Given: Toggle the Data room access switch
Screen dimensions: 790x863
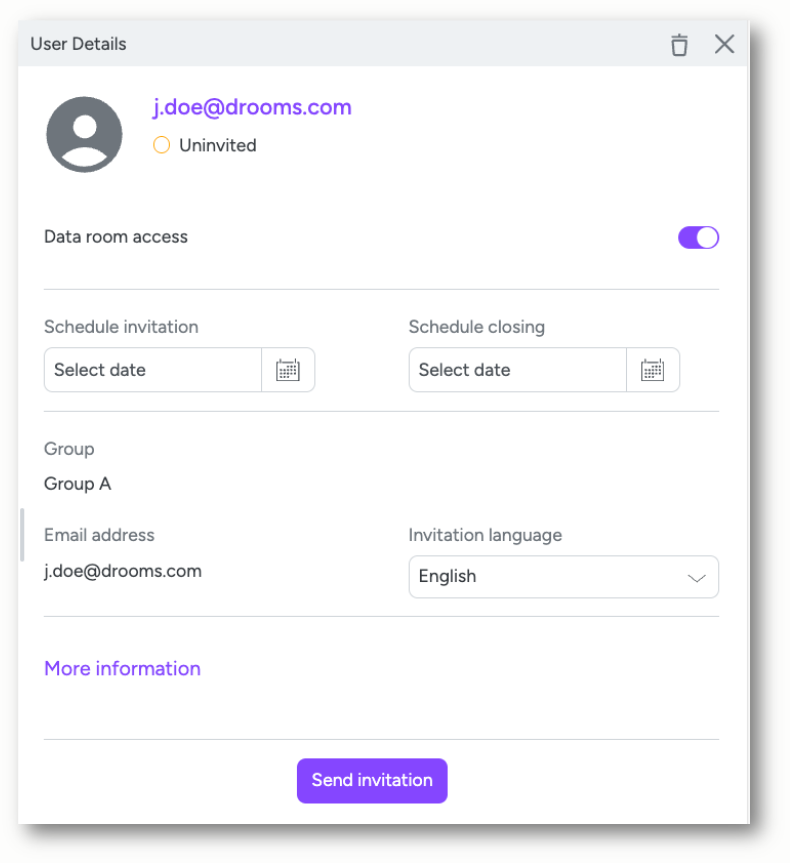Looking at the screenshot, I should (698, 238).
